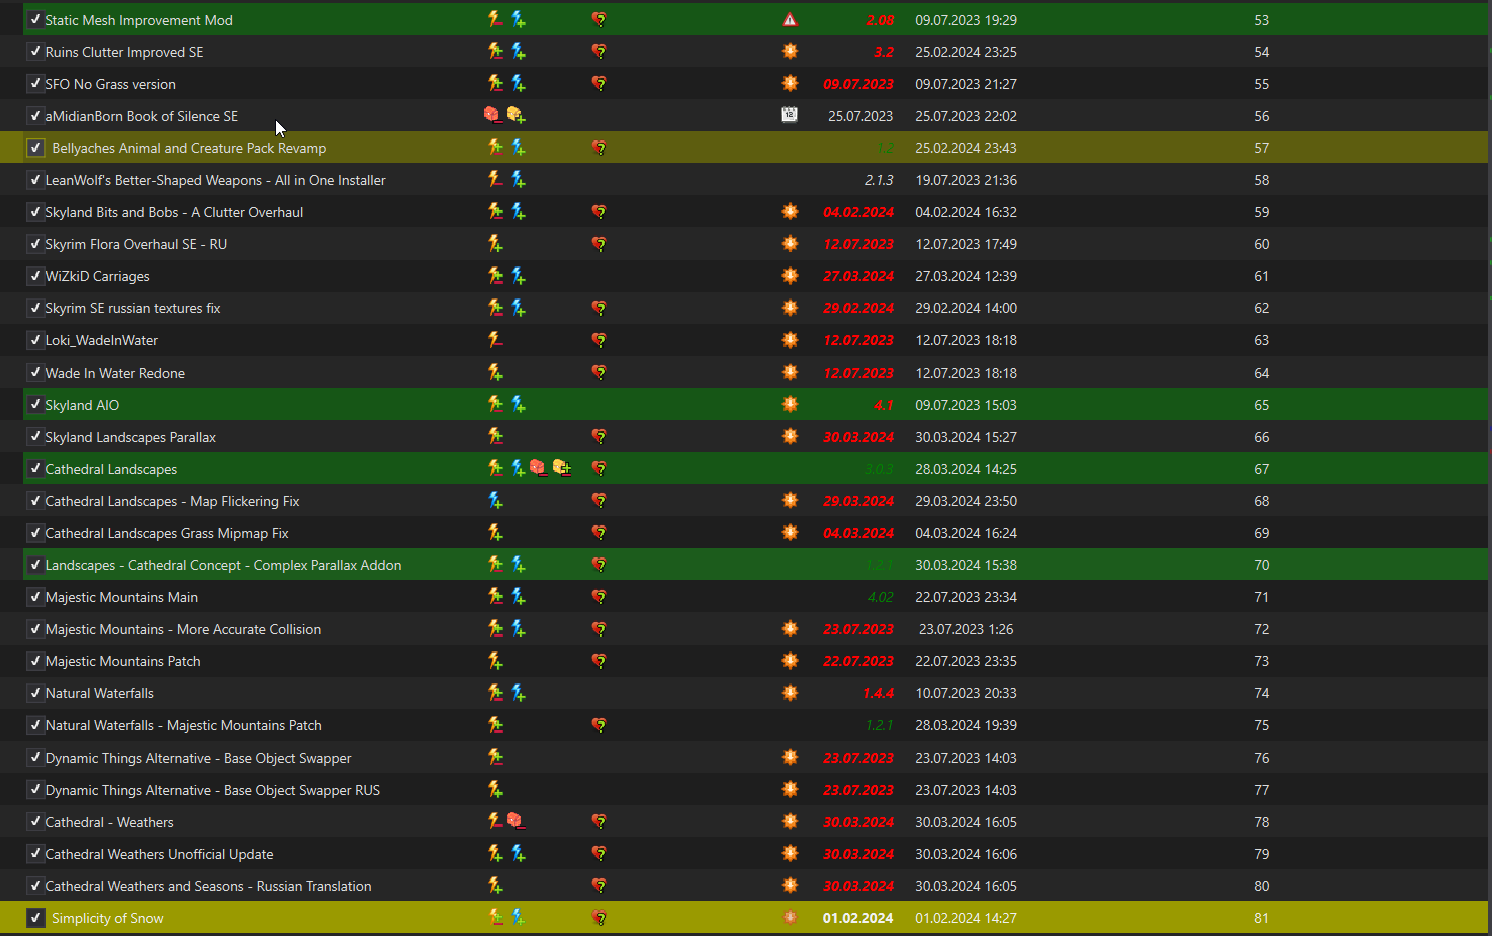The height and width of the screenshot is (936, 1492).
Task: Click the red archive icon on the Cathedral Landscapes row
Action: (538, 468)
